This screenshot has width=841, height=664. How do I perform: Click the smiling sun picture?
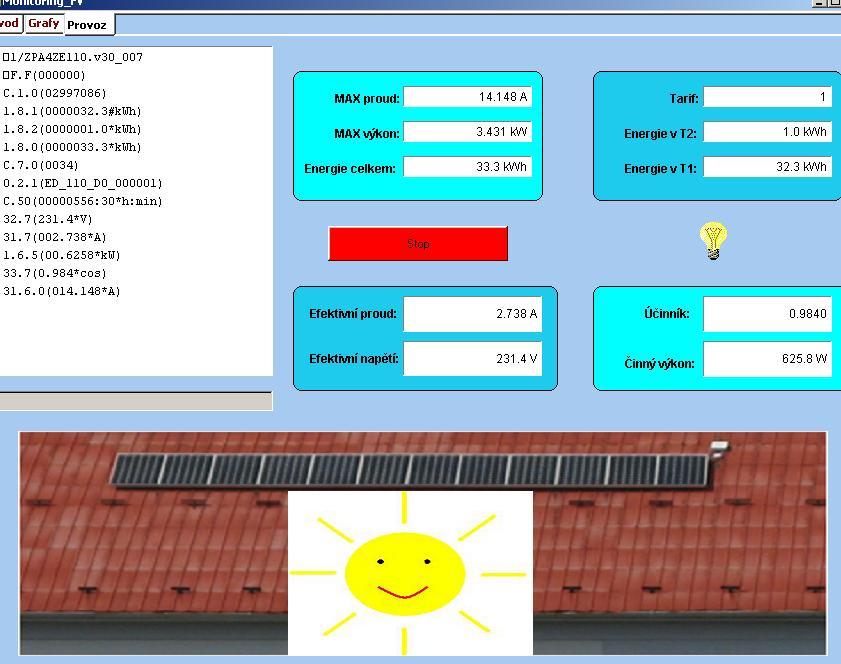(x=410, y=573)
